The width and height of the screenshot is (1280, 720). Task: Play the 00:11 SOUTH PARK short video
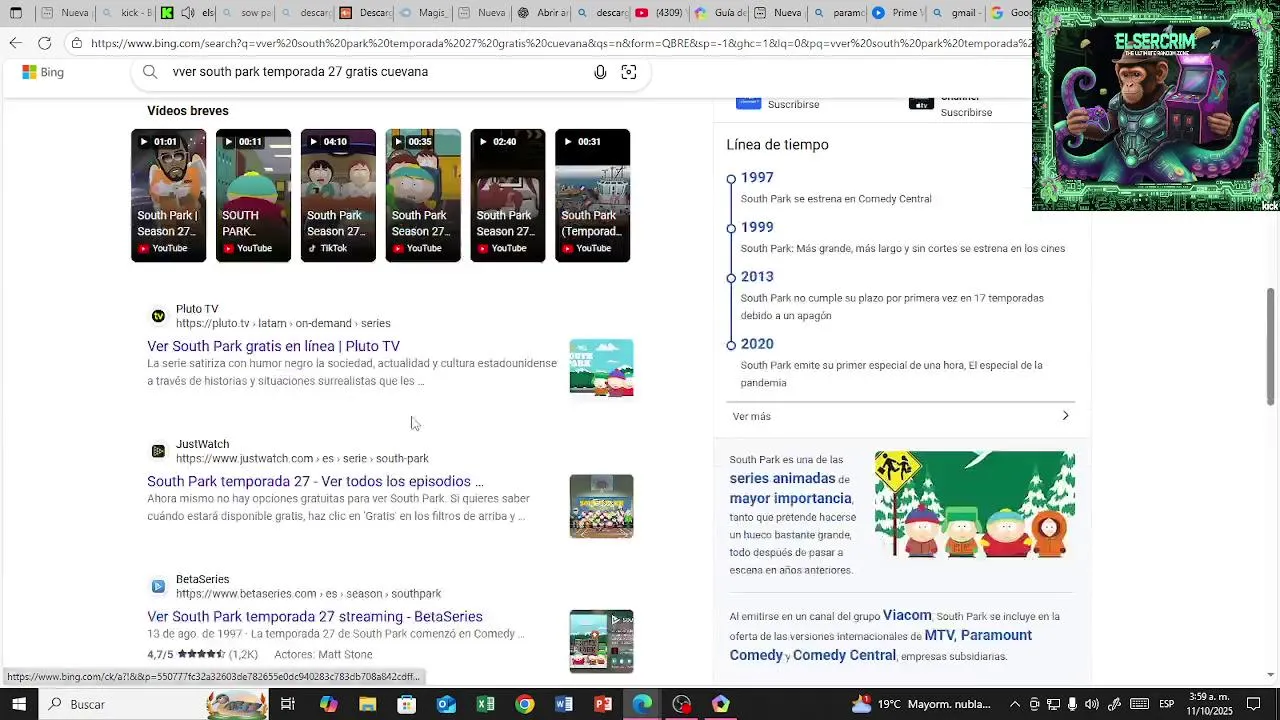tap(253, 195)
